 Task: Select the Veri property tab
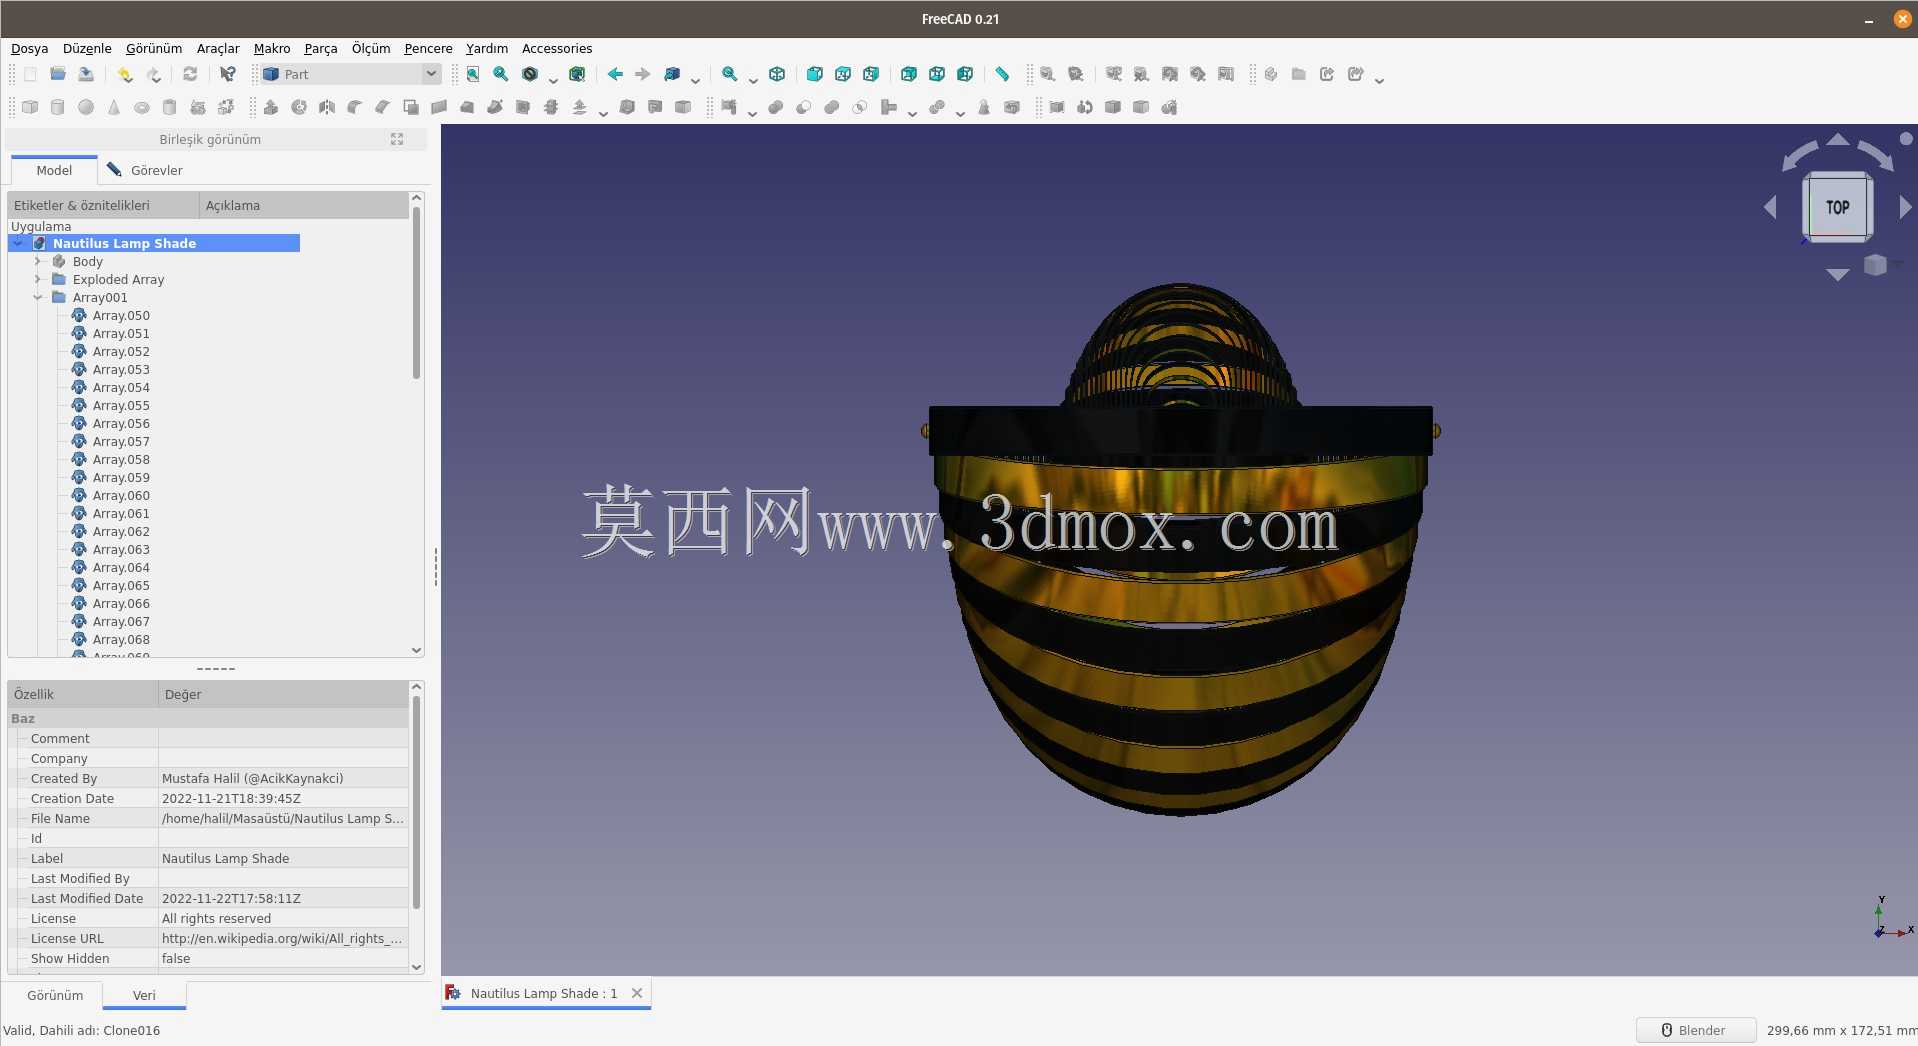(x=144, y=995)
